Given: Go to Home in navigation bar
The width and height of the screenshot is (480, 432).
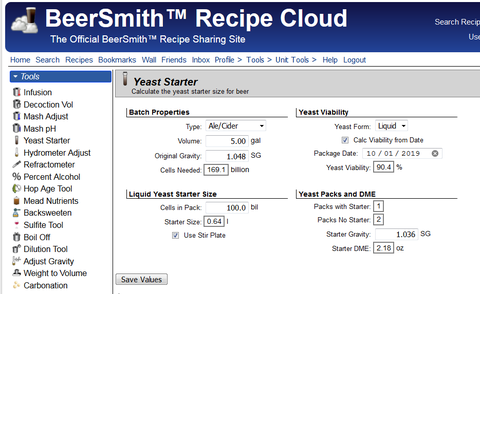Looking at the screenshot, I should click(x=20, y=60).
